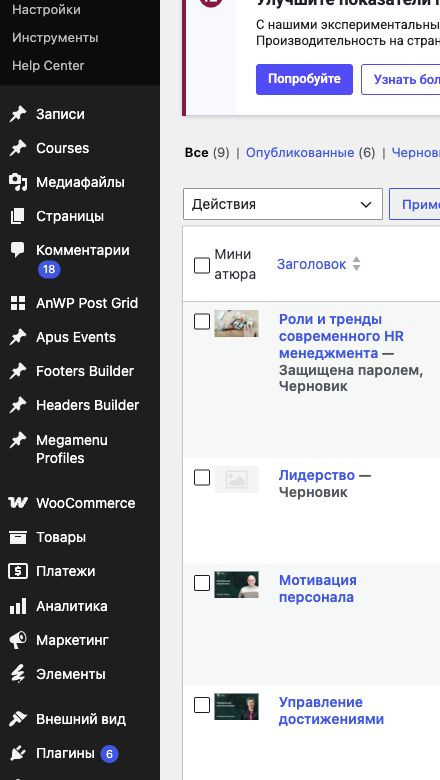The image size is (440, 780).
Task: Filter by Черновики link
Action: pyautogui.click(x=416, y=152)
